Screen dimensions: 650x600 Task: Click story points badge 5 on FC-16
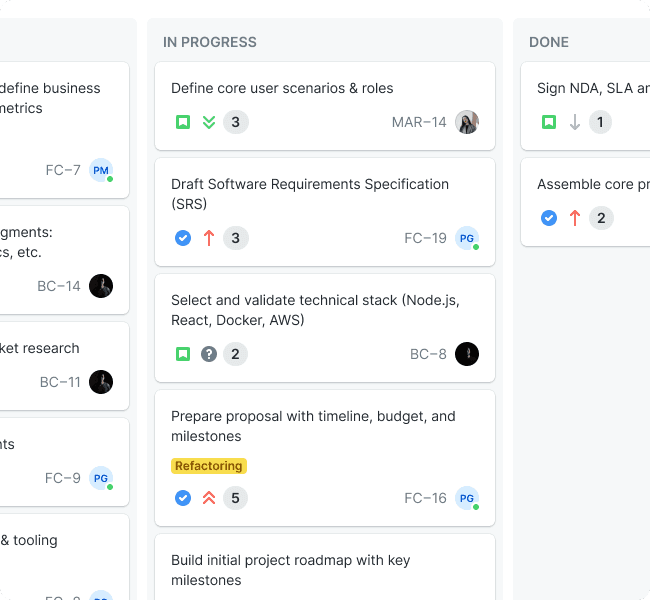[235, 498]
